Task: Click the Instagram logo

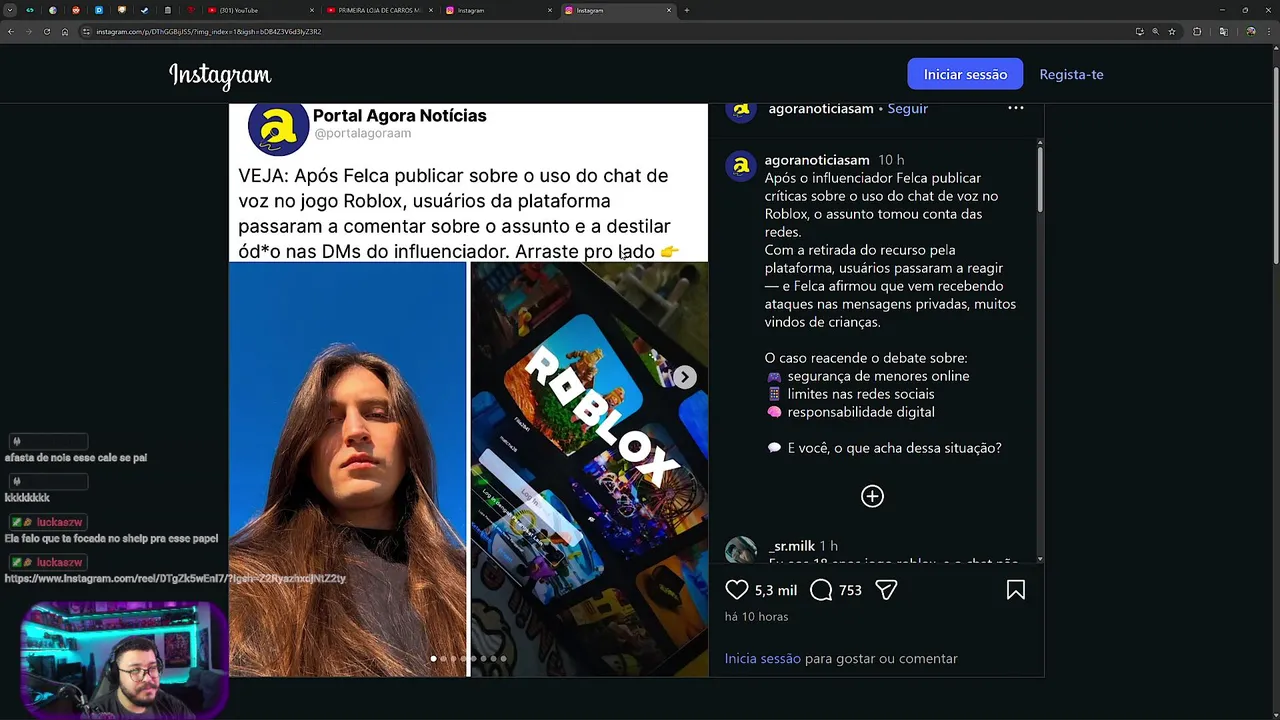Action: pyautogui.click(x=220, y=75)
